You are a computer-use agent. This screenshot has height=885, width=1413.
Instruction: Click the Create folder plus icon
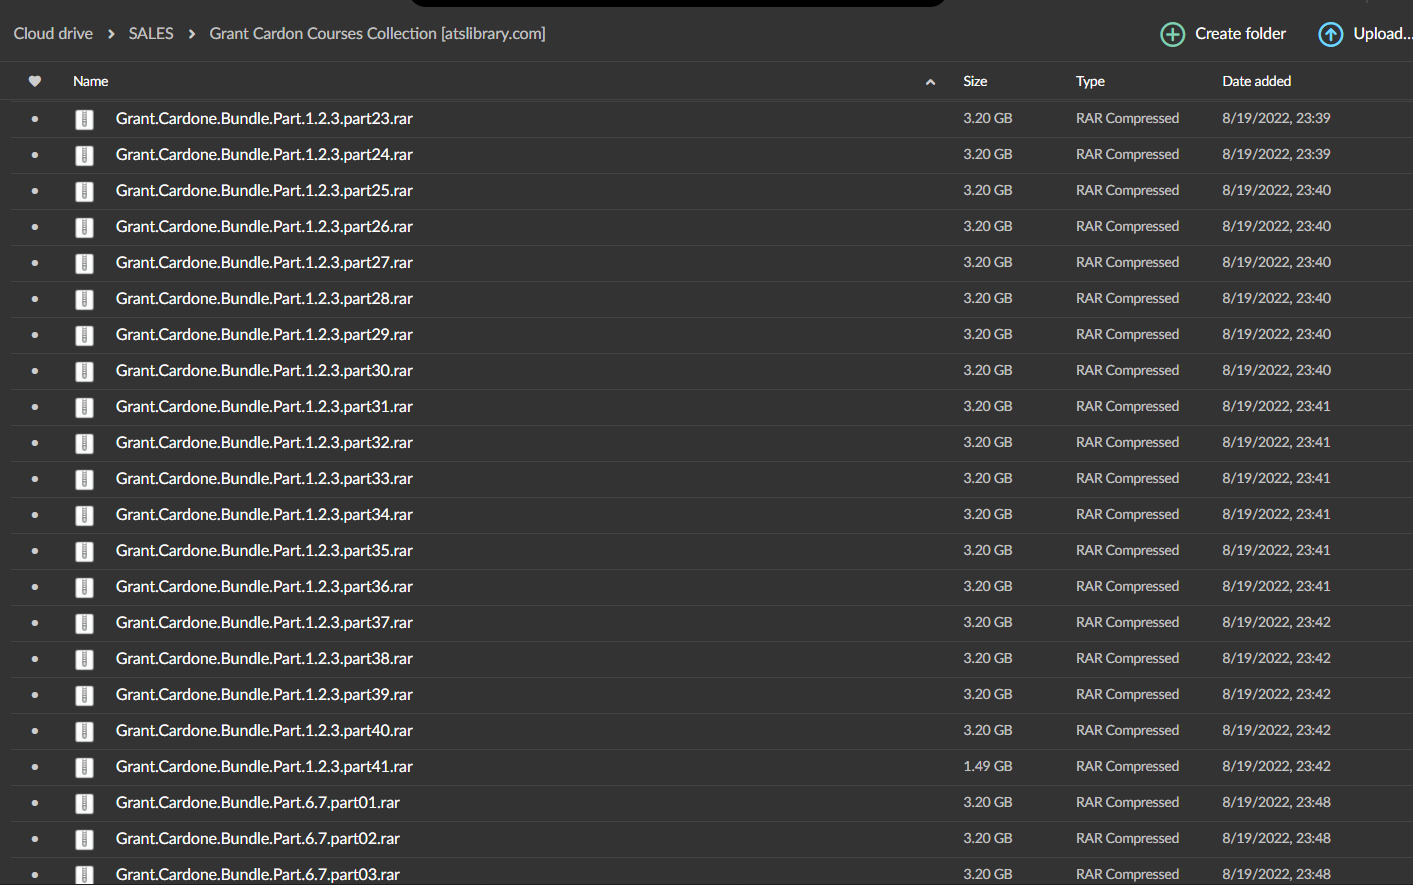pyautogui.click(x=1171, y=33)
